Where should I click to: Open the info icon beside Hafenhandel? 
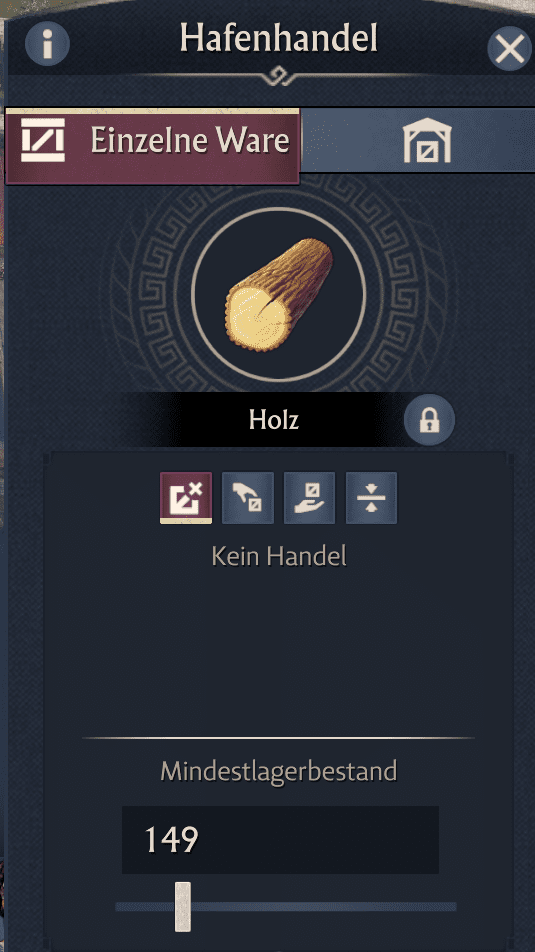click(x=47, y=43)
